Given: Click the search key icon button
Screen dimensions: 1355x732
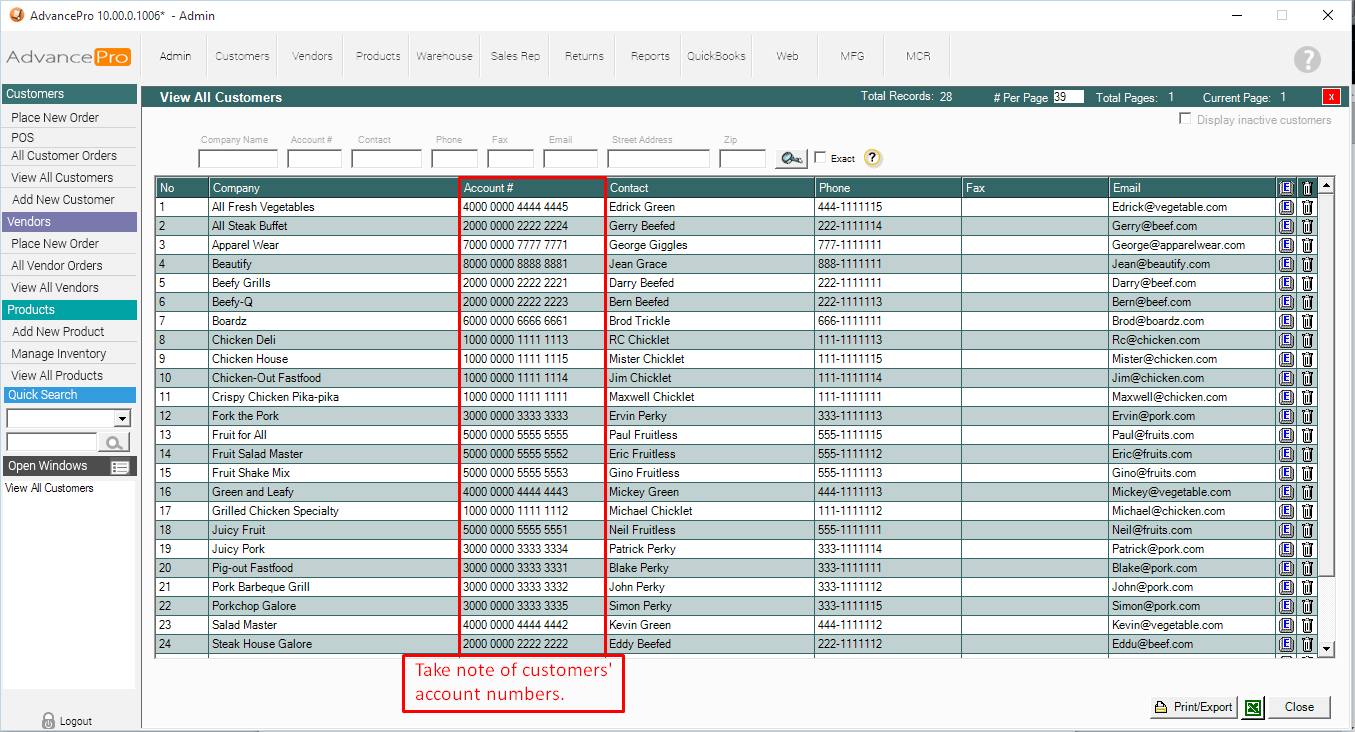Looking at the screenshot, I should tap(791, 158).
